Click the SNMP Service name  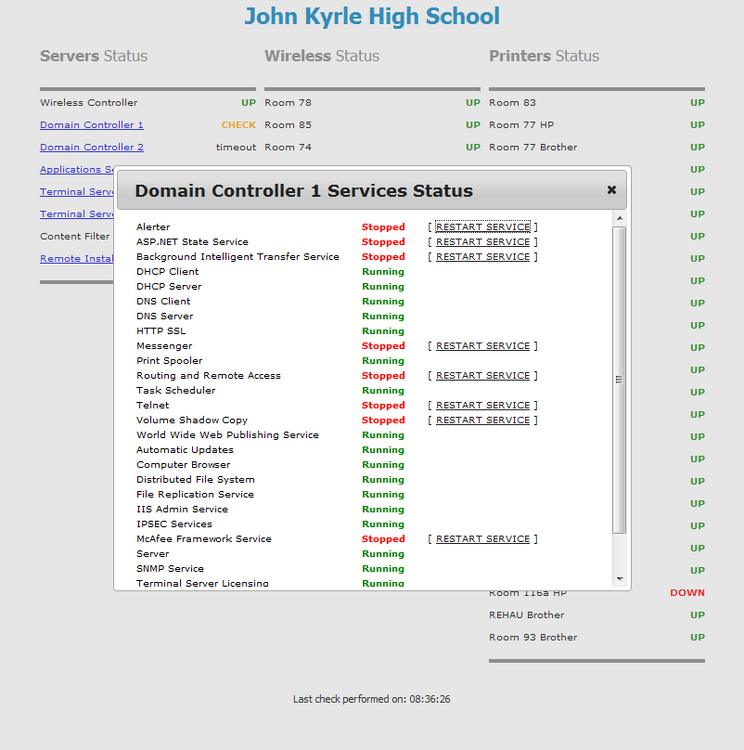coord(170,568)
